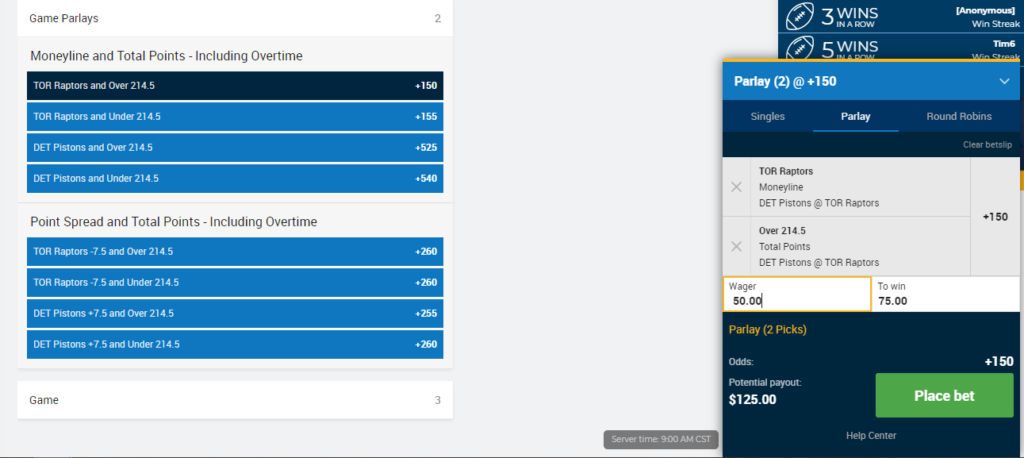Open the Help Center link
The width and height of the screenshot is (1024, 458).
click(x=871, y=435)
